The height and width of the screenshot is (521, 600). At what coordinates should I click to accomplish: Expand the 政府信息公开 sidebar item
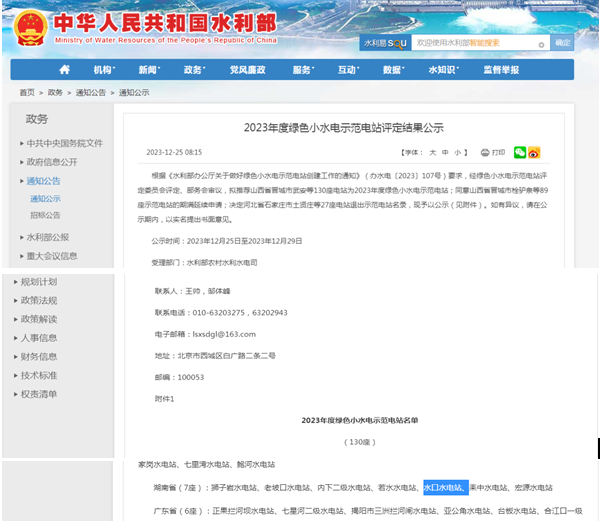(51, 161)
